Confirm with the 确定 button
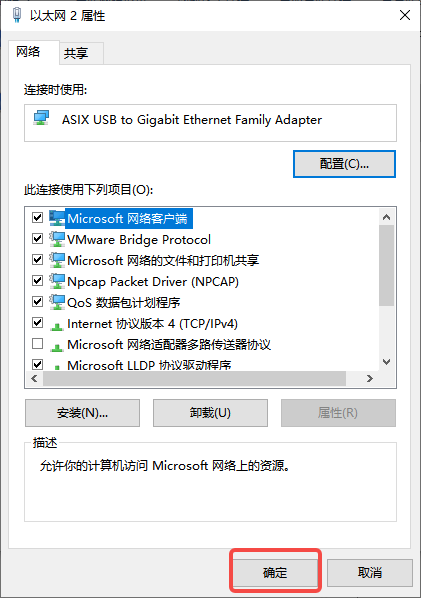This screenshot has width=421, height=598. [x=275, y=572]
